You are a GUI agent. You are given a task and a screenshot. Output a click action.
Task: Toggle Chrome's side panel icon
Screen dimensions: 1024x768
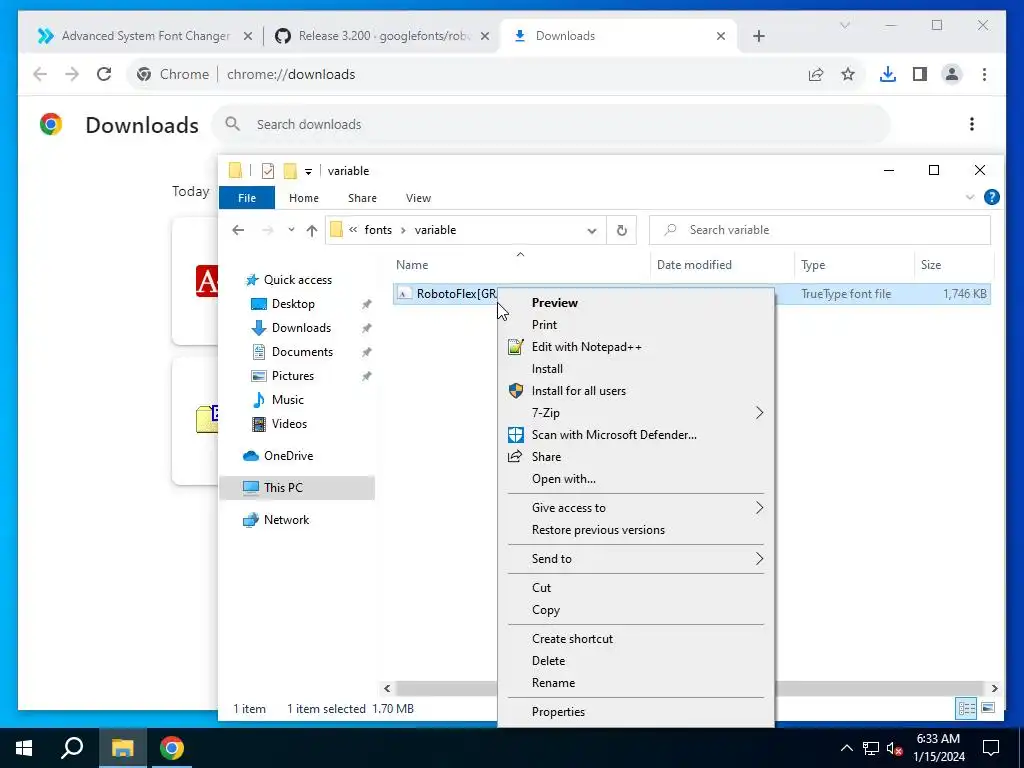[x=920, y=74]
